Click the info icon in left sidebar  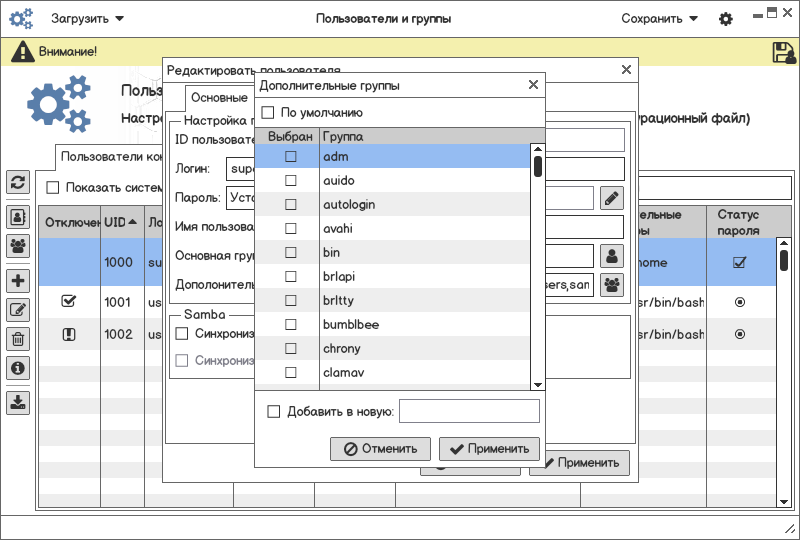tap(18, 368)
